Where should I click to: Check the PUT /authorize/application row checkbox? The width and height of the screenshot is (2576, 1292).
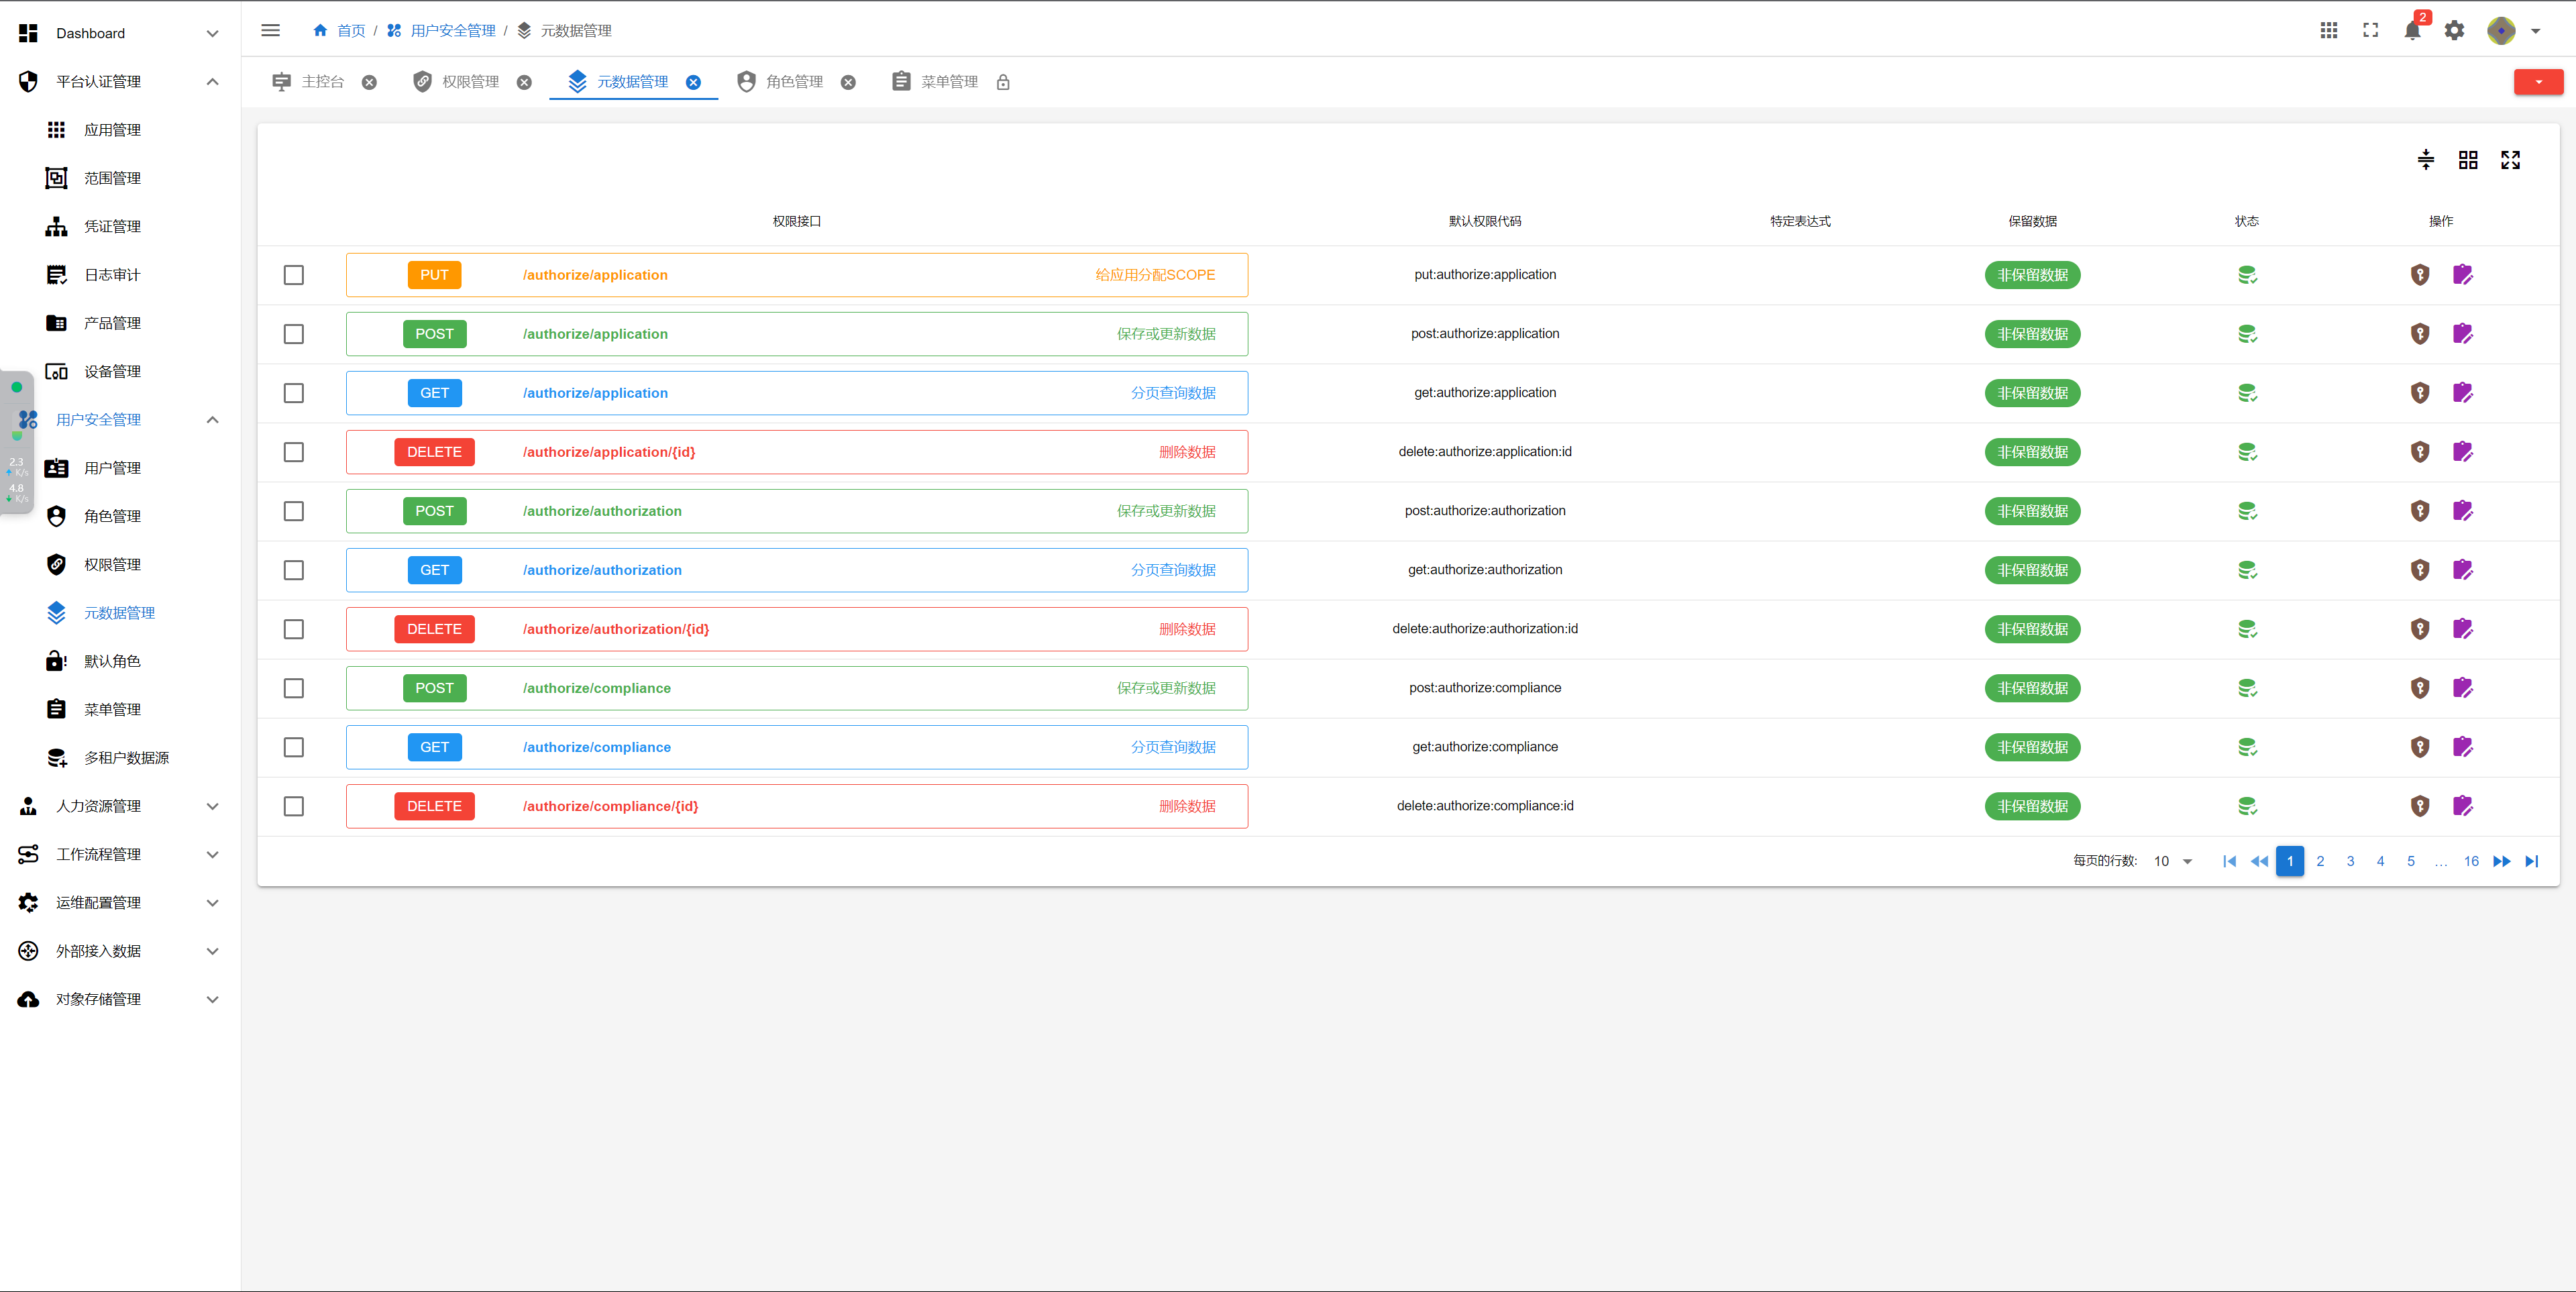[x=293, y=275]
